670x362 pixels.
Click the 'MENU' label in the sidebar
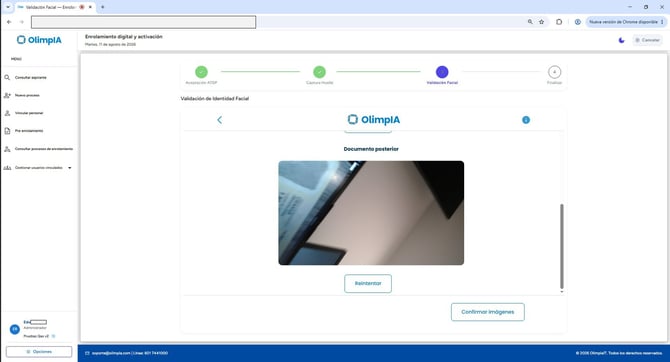[16, 59]
